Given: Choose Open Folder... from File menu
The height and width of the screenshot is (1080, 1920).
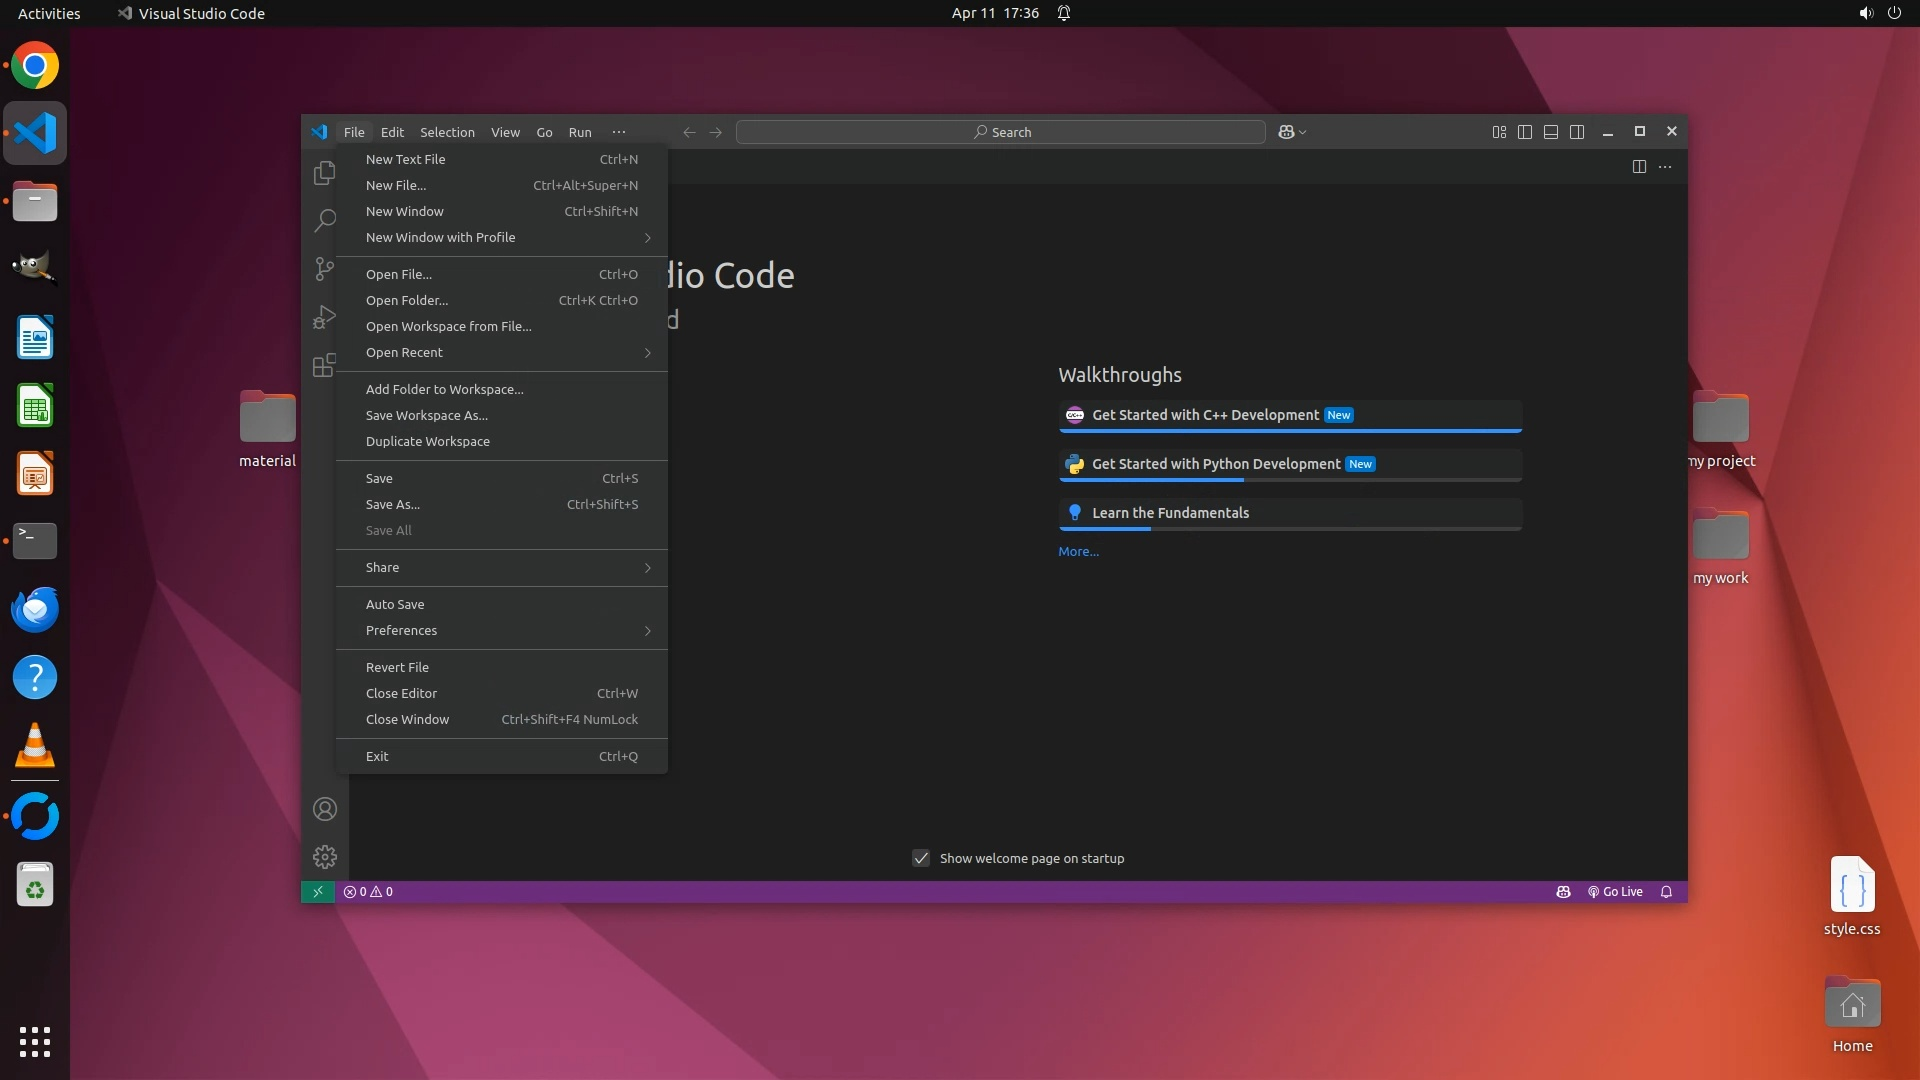Looking at the screenshot, I should pos(407,300).
